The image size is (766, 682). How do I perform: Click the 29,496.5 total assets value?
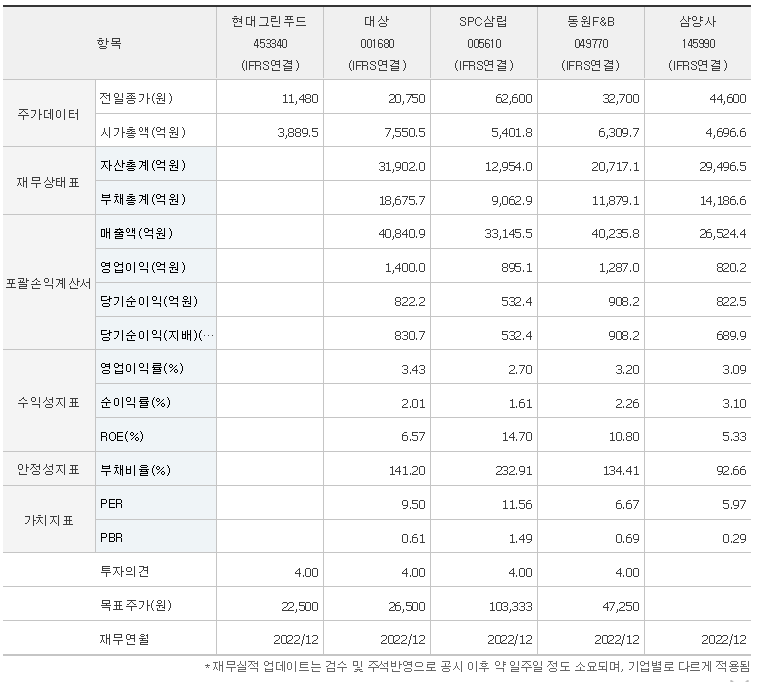click(723, 167)
